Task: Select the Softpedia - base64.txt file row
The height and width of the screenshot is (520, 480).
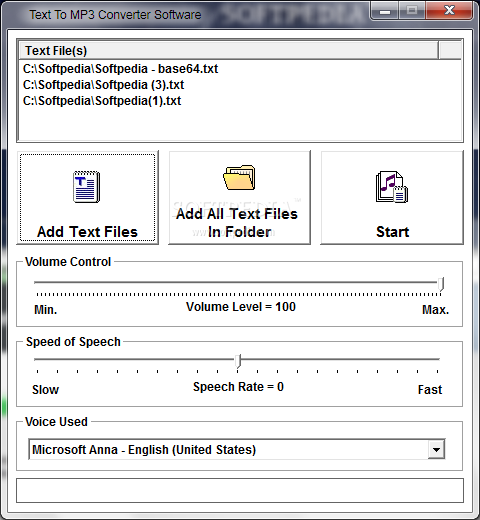Action: coord(120,69)
